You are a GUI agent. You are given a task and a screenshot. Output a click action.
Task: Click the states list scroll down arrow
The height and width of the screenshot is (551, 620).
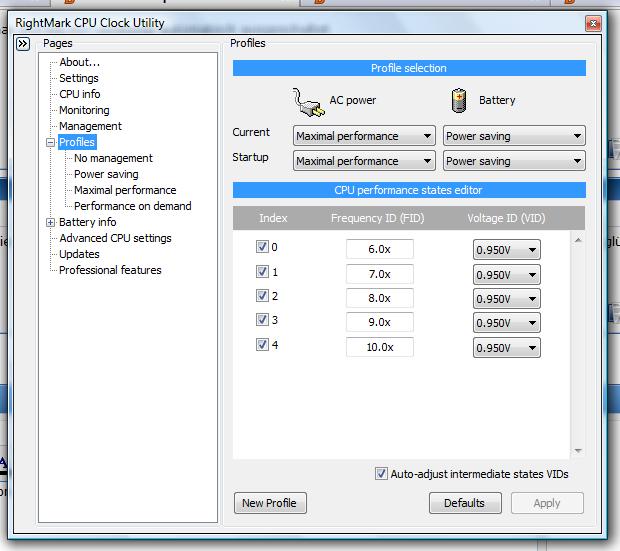pyautogui.click(x=578, y=451)
